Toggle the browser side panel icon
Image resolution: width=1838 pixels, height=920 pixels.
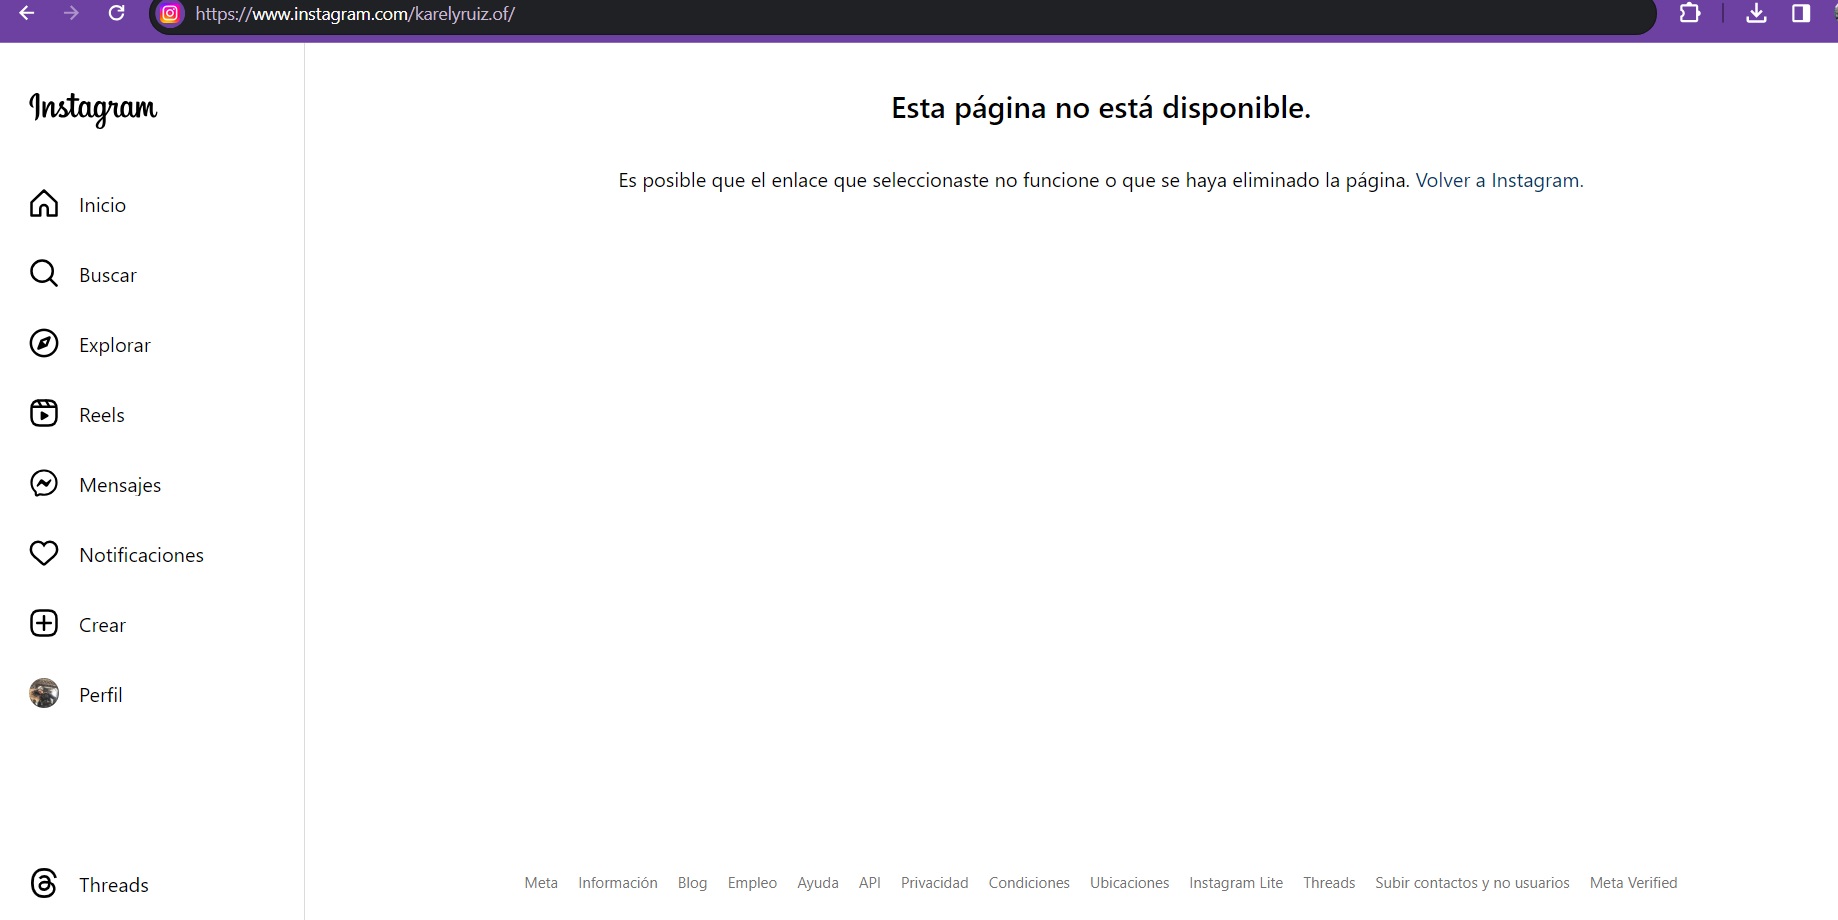pos(1801,13)
